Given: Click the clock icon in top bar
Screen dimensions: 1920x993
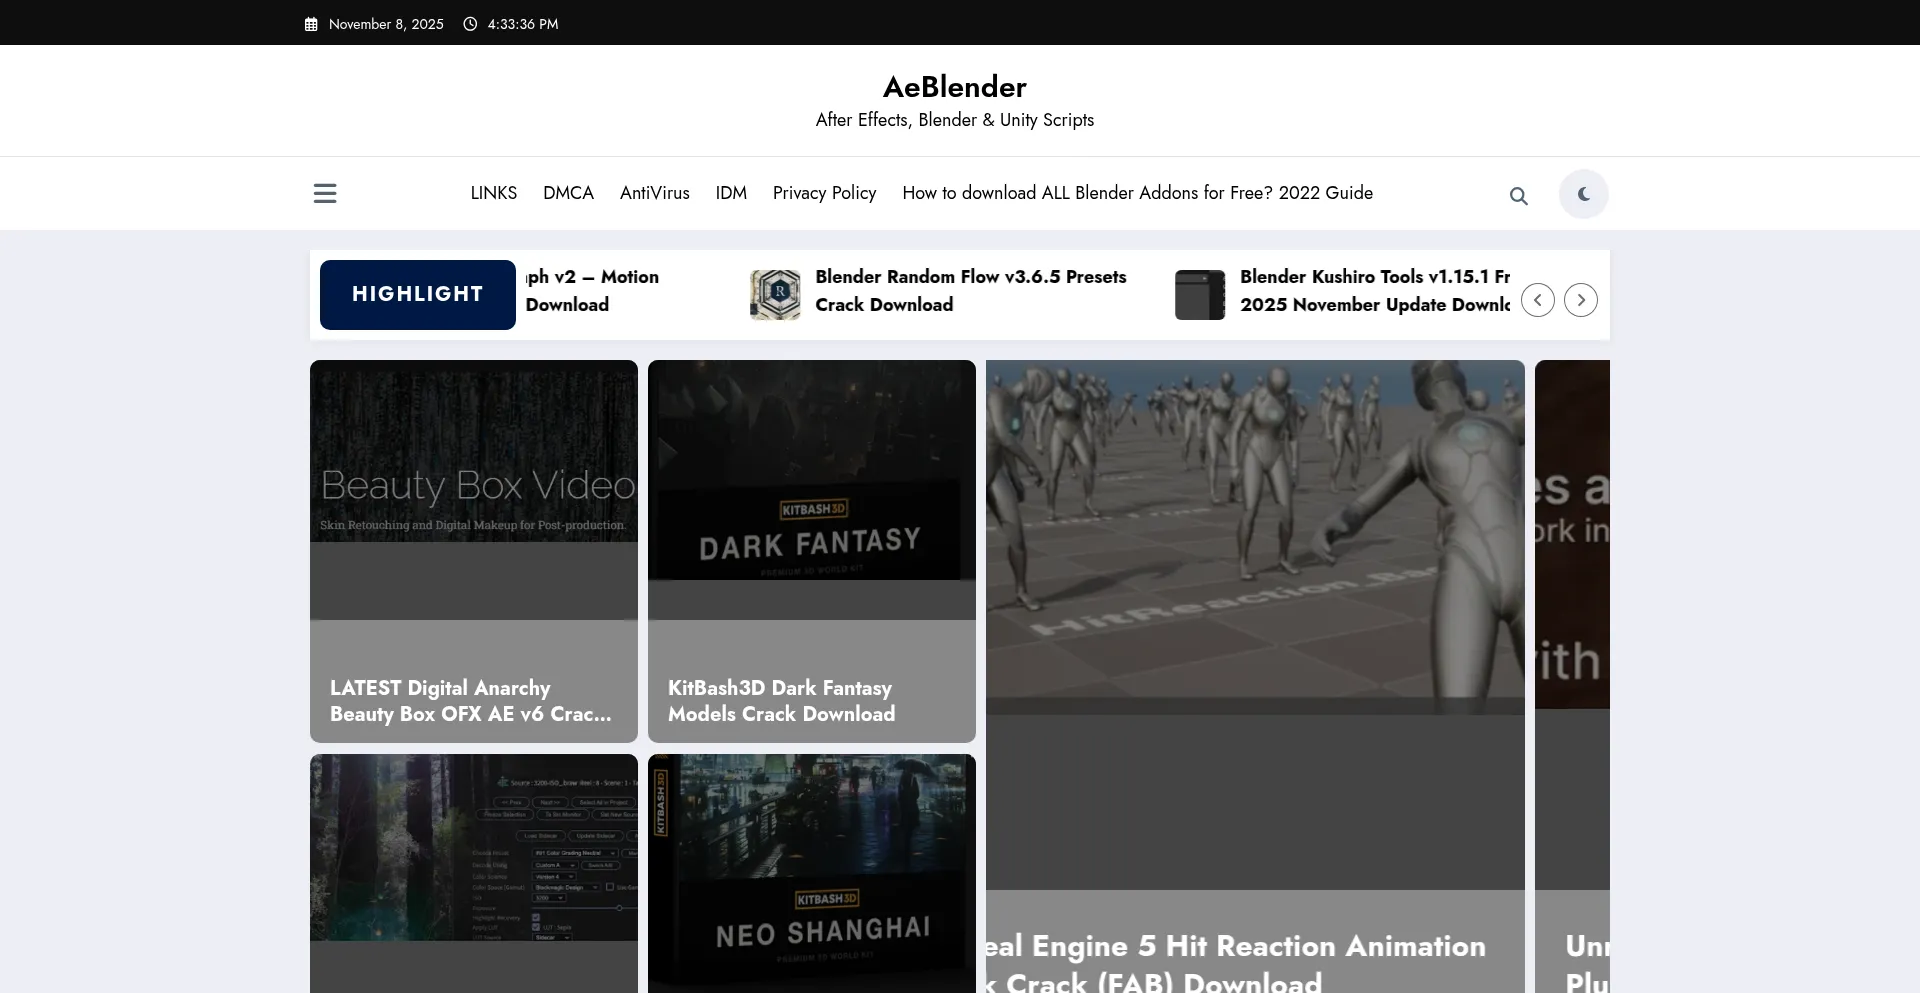Looking at the screenshot, I should tap(470, 24).
